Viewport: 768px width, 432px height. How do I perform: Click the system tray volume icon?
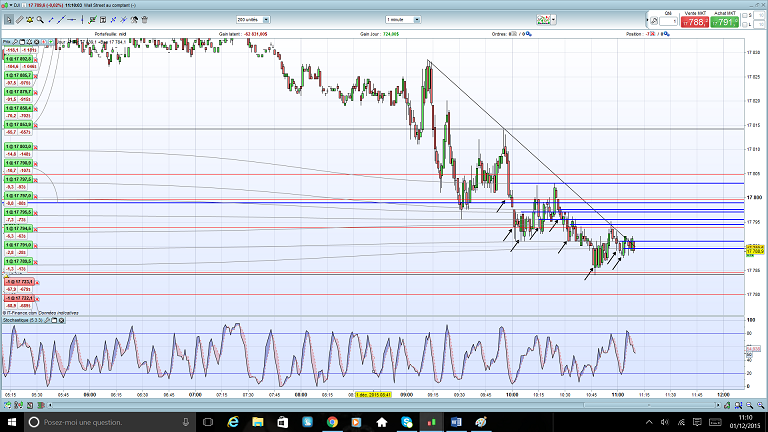tap(665, 422)
